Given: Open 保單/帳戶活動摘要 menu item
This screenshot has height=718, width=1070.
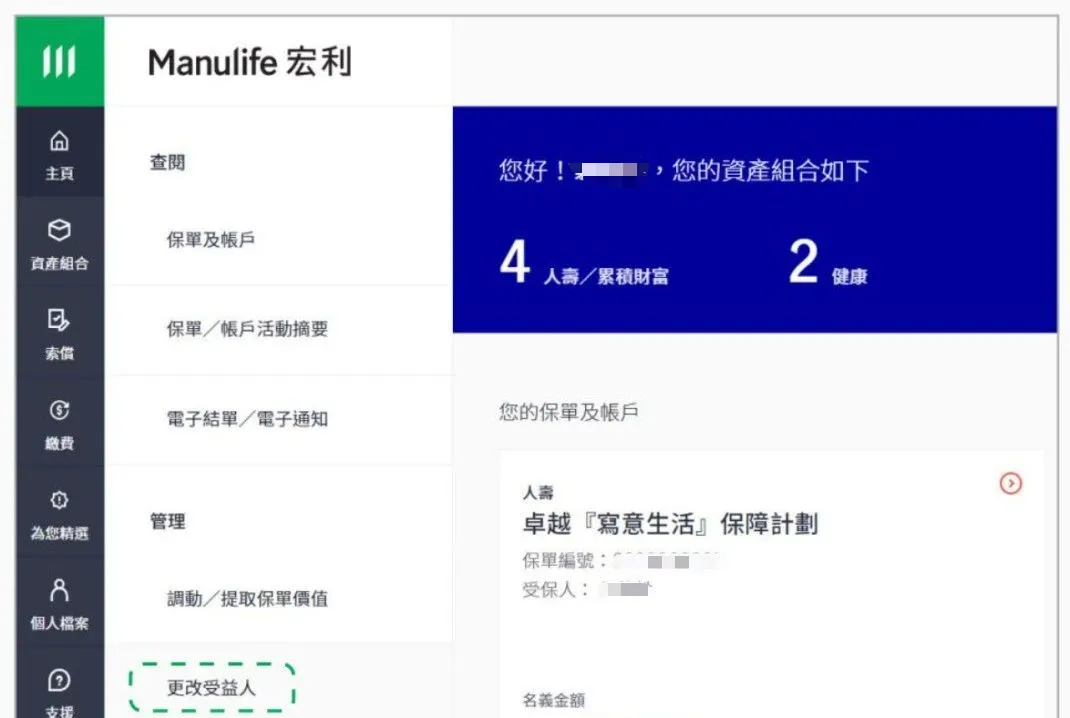Looking at the screenshot, I should 247,329.
